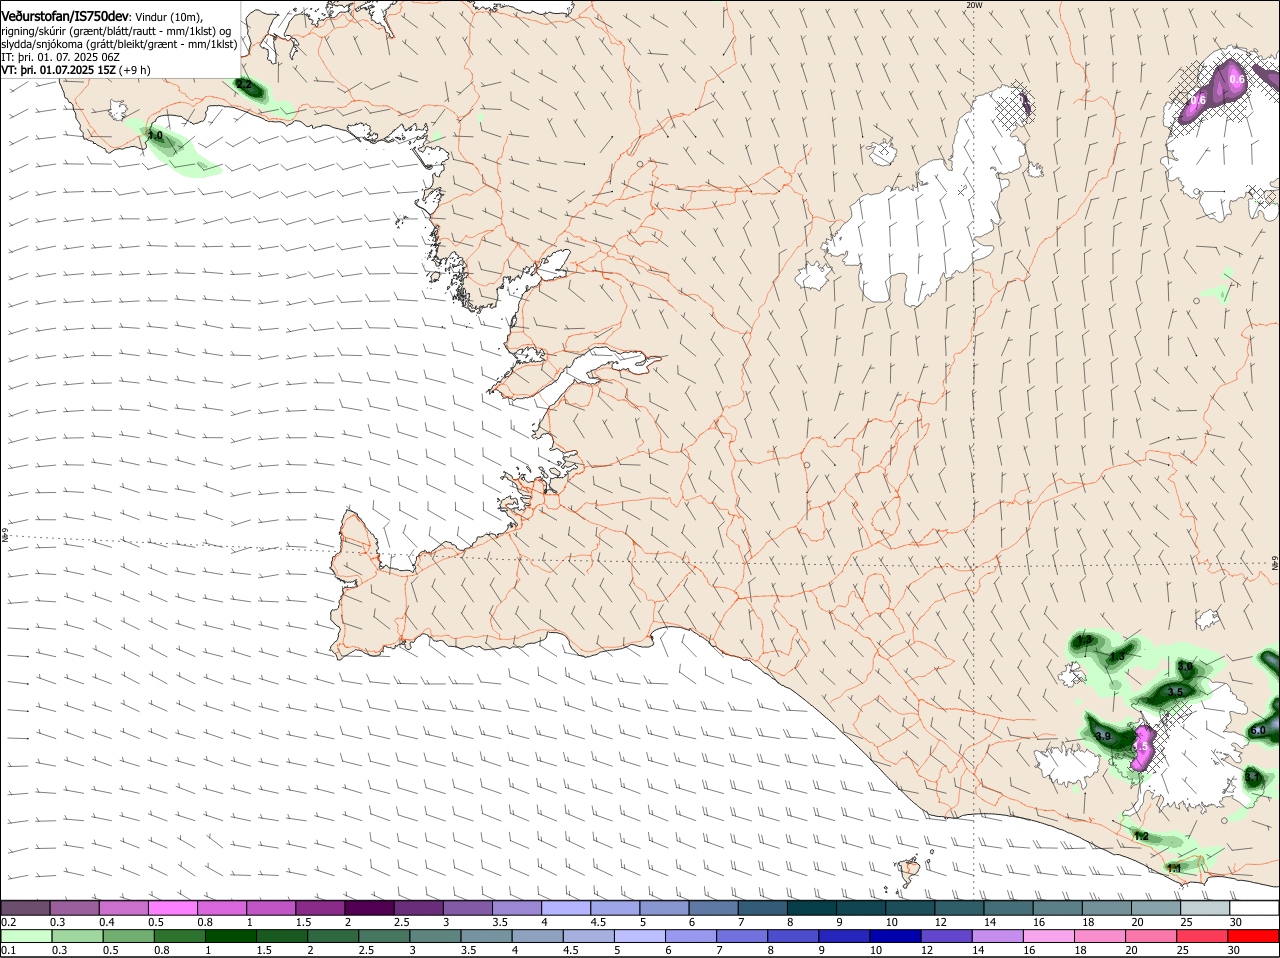This screenshot has height=958, width=1280.
Task: Click the 3.0 rain value on the map
Action: (x=1185, y=666)
